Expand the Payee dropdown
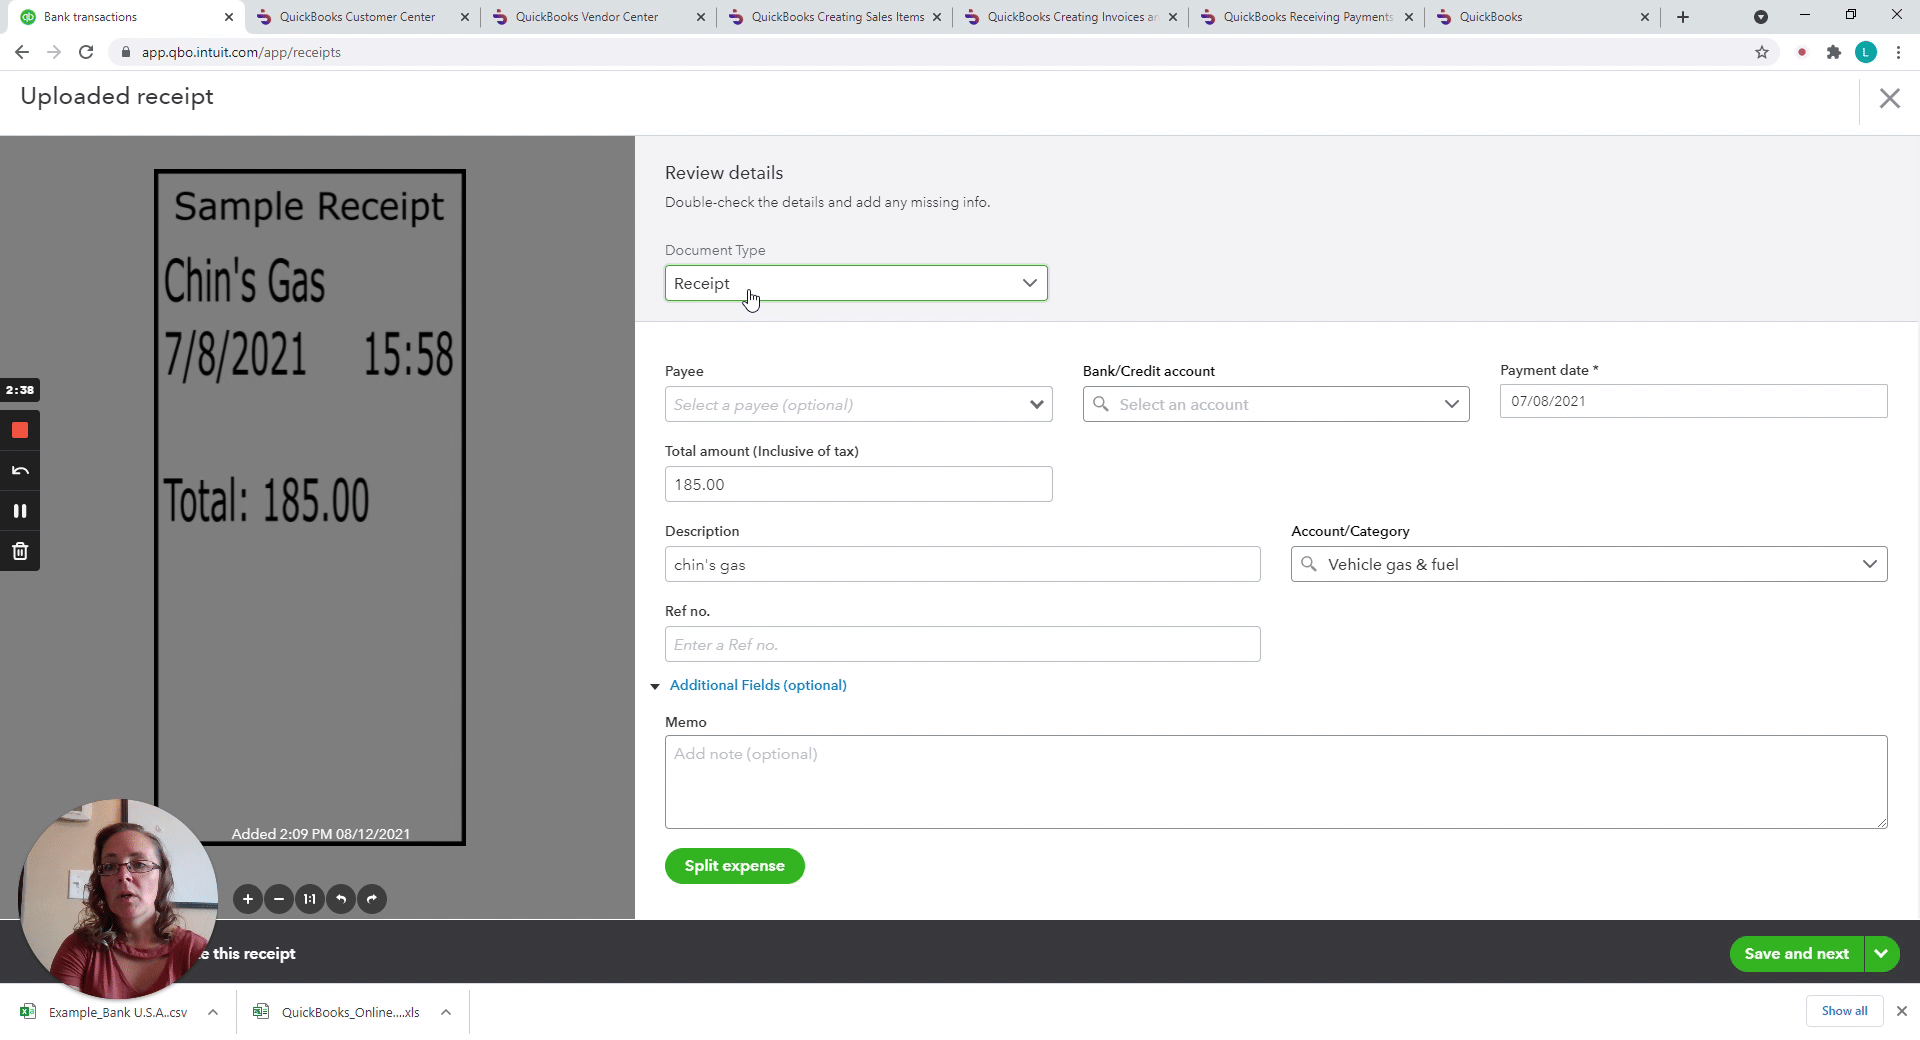Image resolution: width=1920 pixels, height=1040 pixels. click(x=1036, y=404)
